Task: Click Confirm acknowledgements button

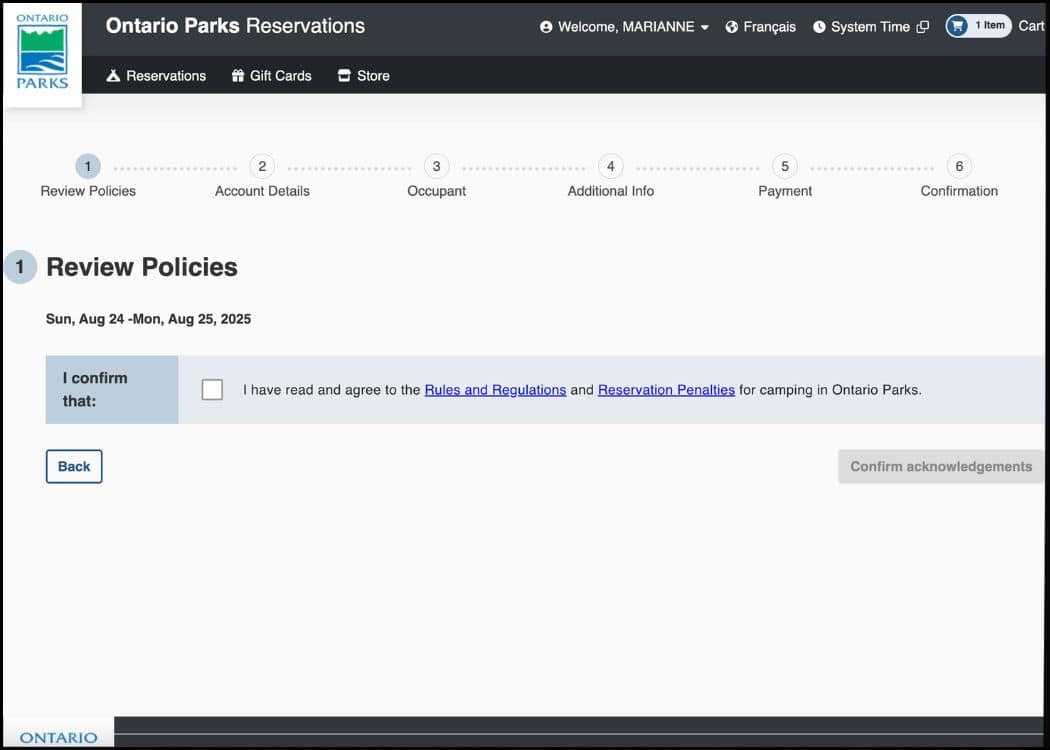Action: click(941, 466)
